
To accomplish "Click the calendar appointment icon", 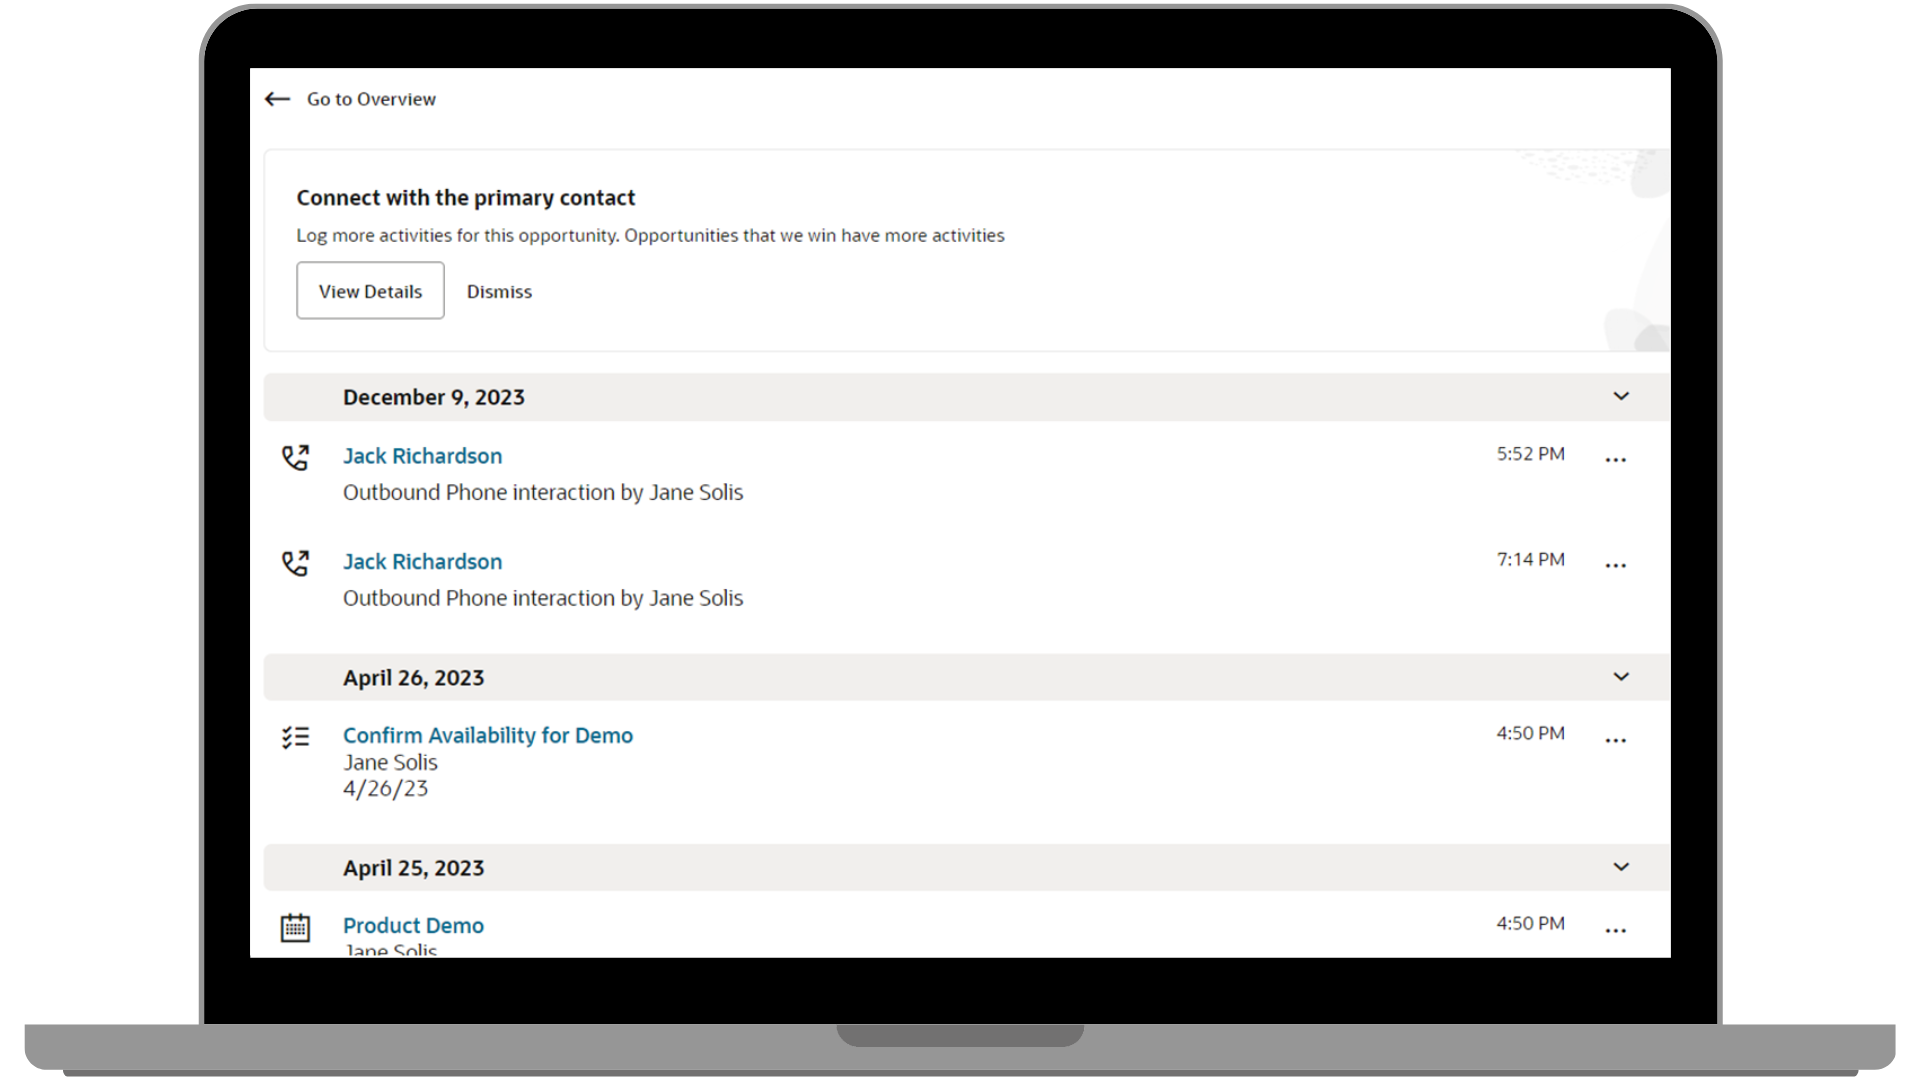I will coord(295,928).
